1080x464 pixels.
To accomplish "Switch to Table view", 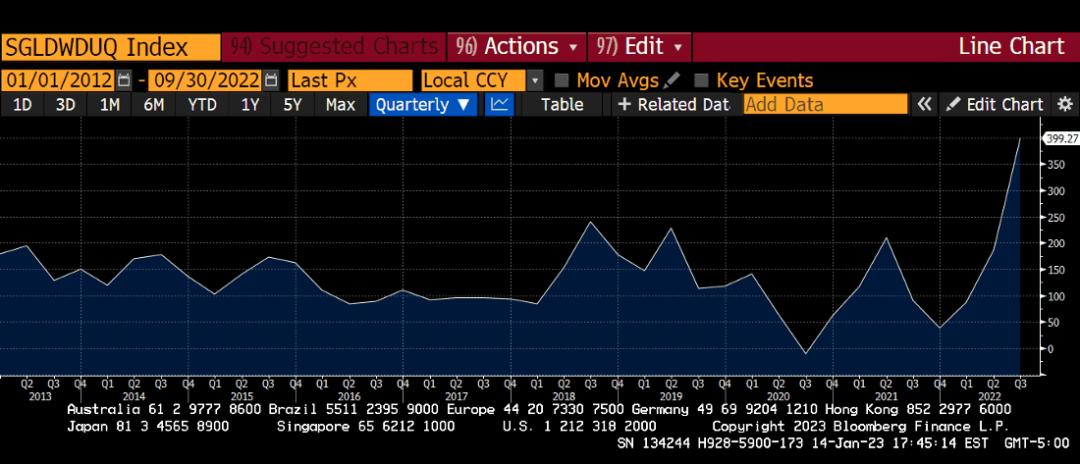I will tap(562, 104).
